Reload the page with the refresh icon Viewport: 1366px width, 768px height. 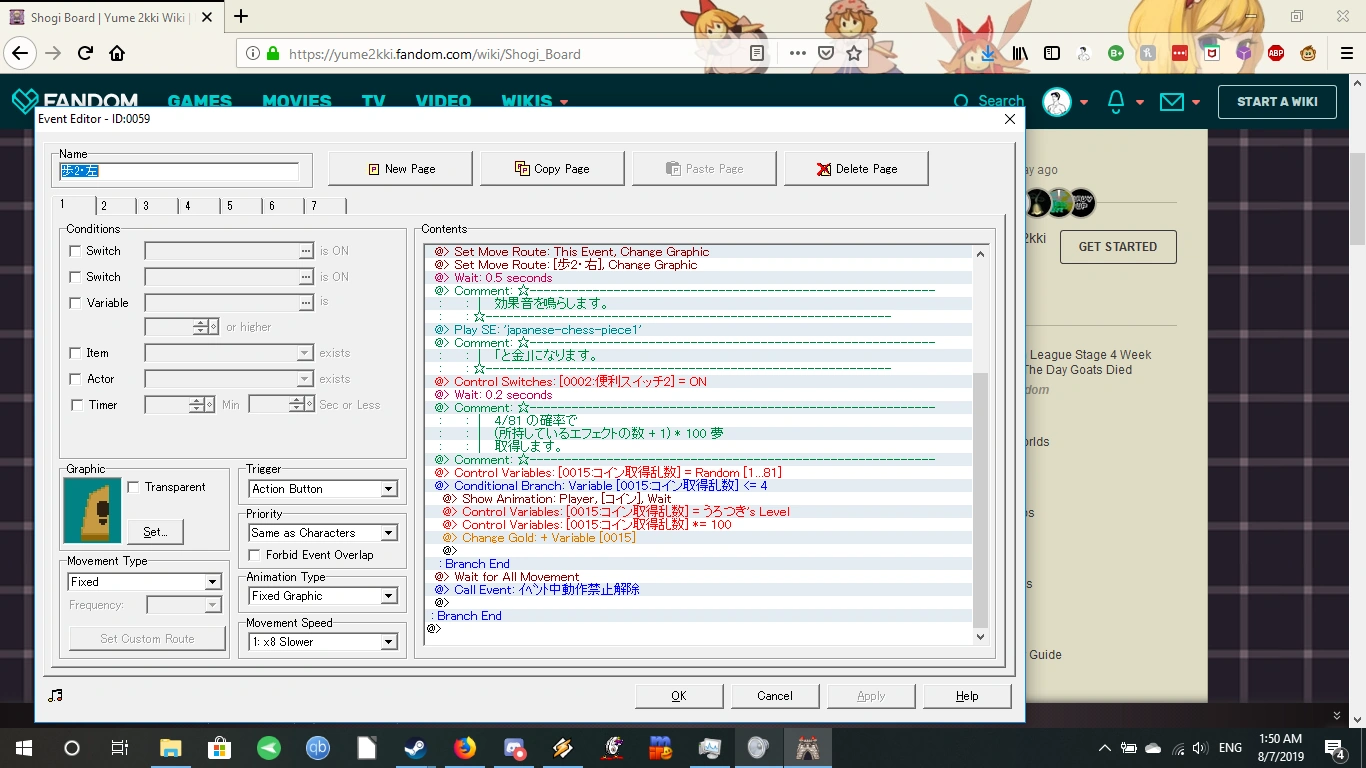coord(85,53)
